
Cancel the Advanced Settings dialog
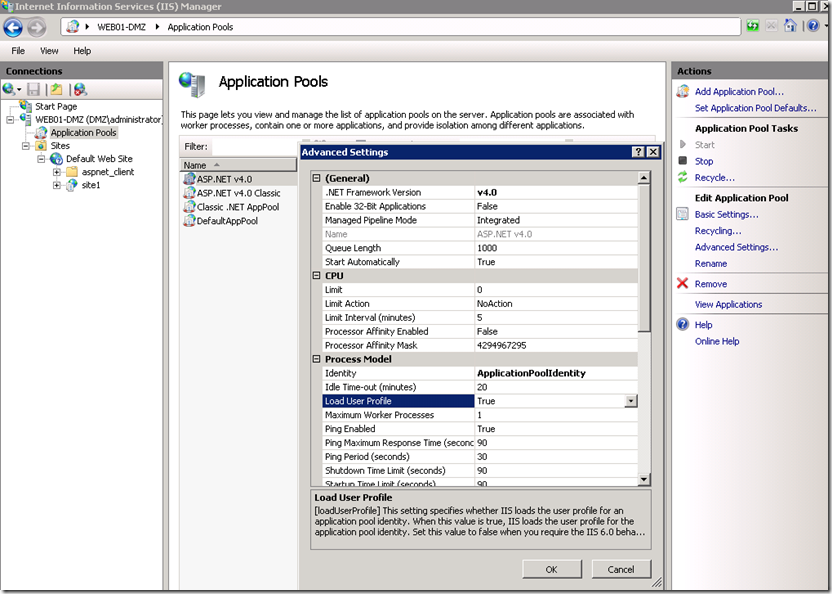(621, 569)
